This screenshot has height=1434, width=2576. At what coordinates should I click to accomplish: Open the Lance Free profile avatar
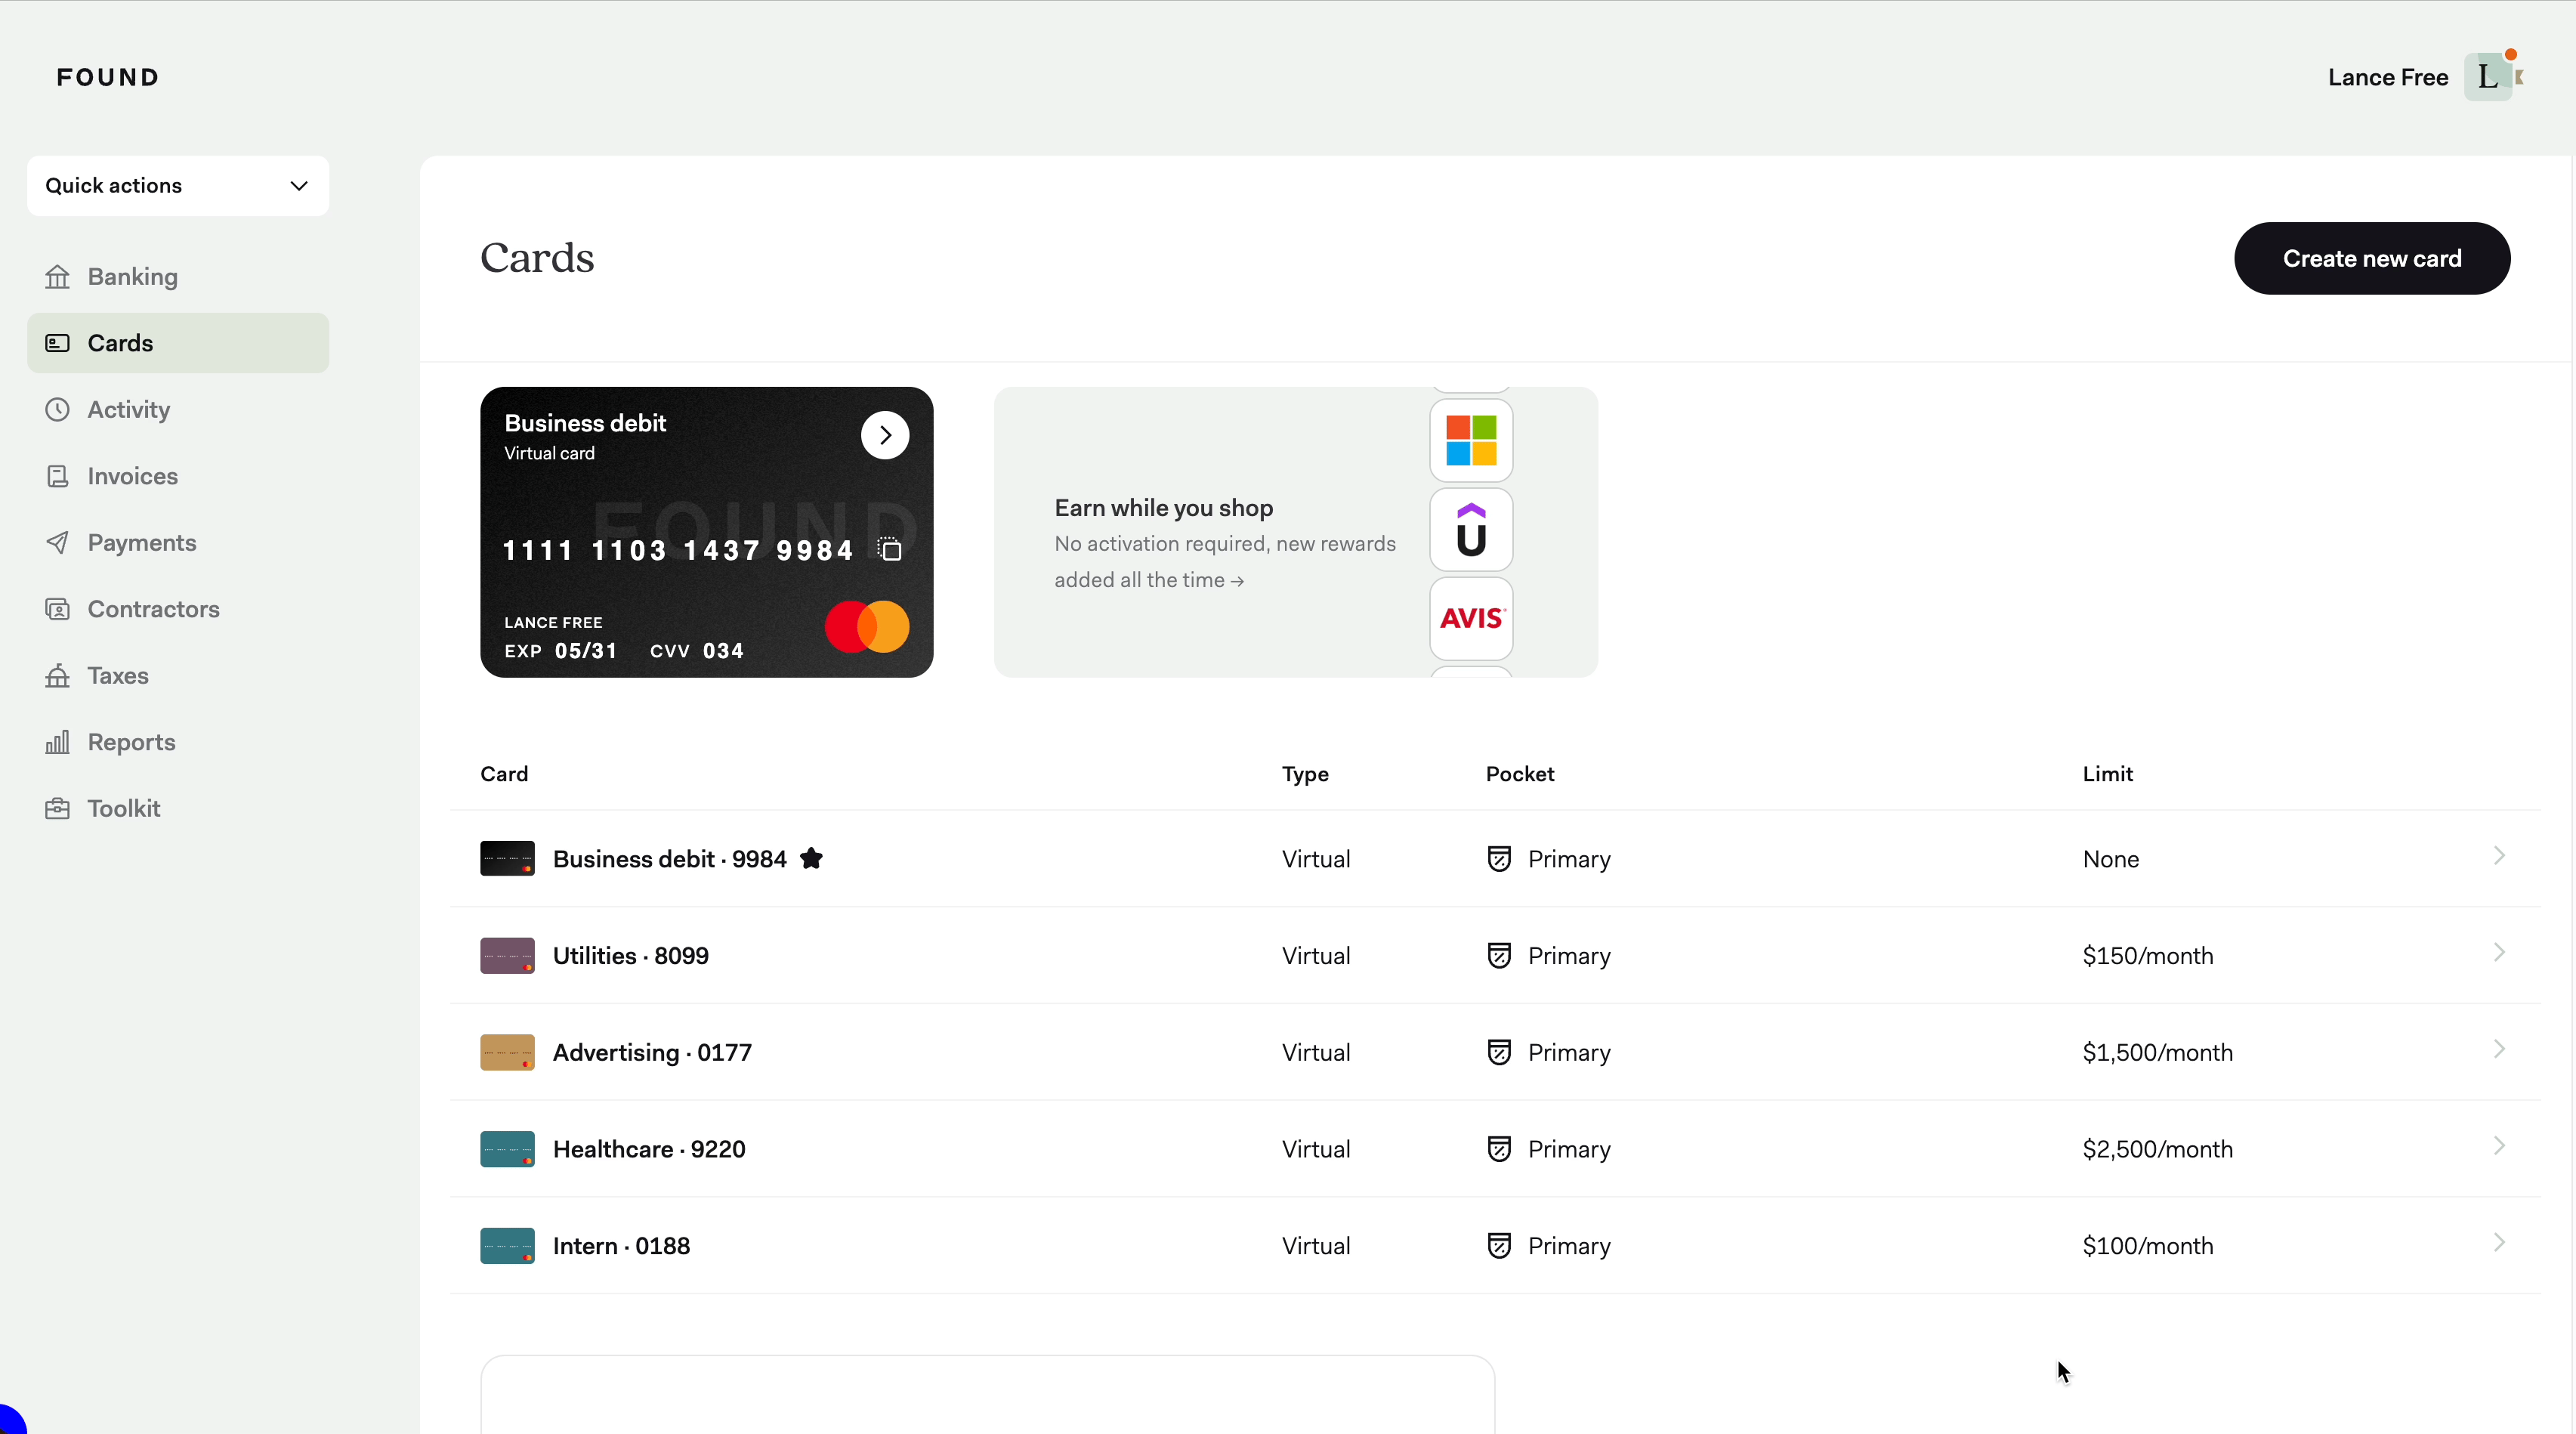2489,77
